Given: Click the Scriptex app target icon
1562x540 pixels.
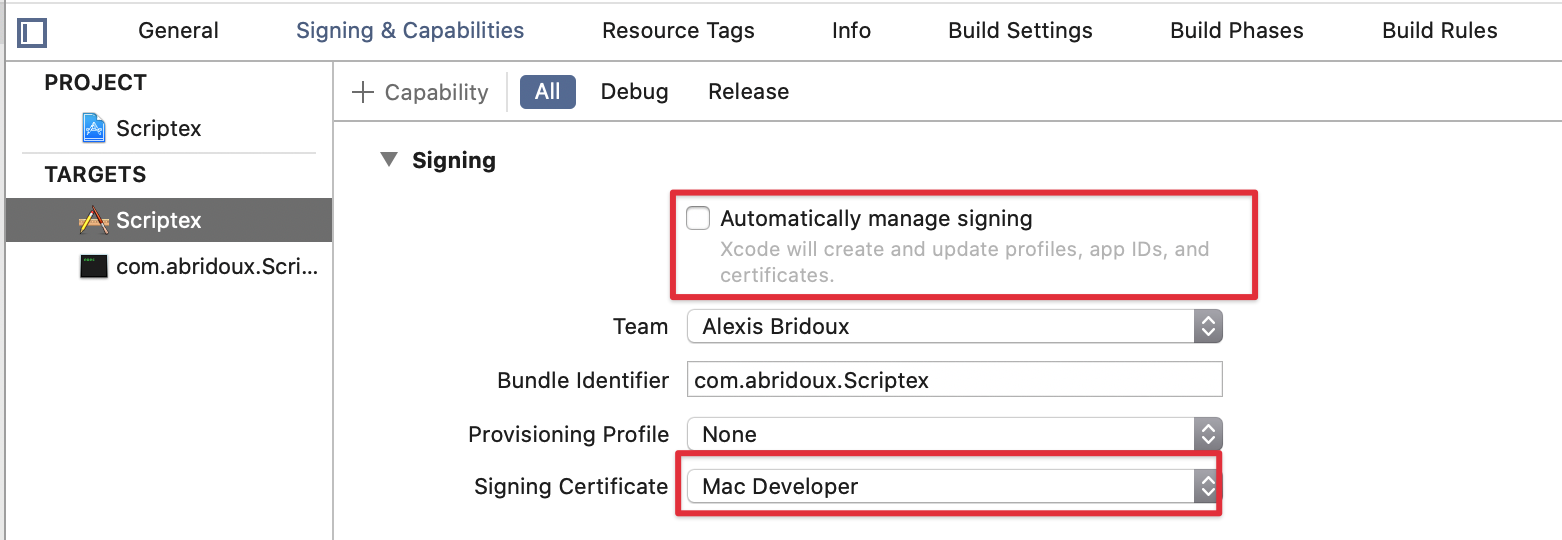Looking at the screenshot, I should [x=94, y=220].
